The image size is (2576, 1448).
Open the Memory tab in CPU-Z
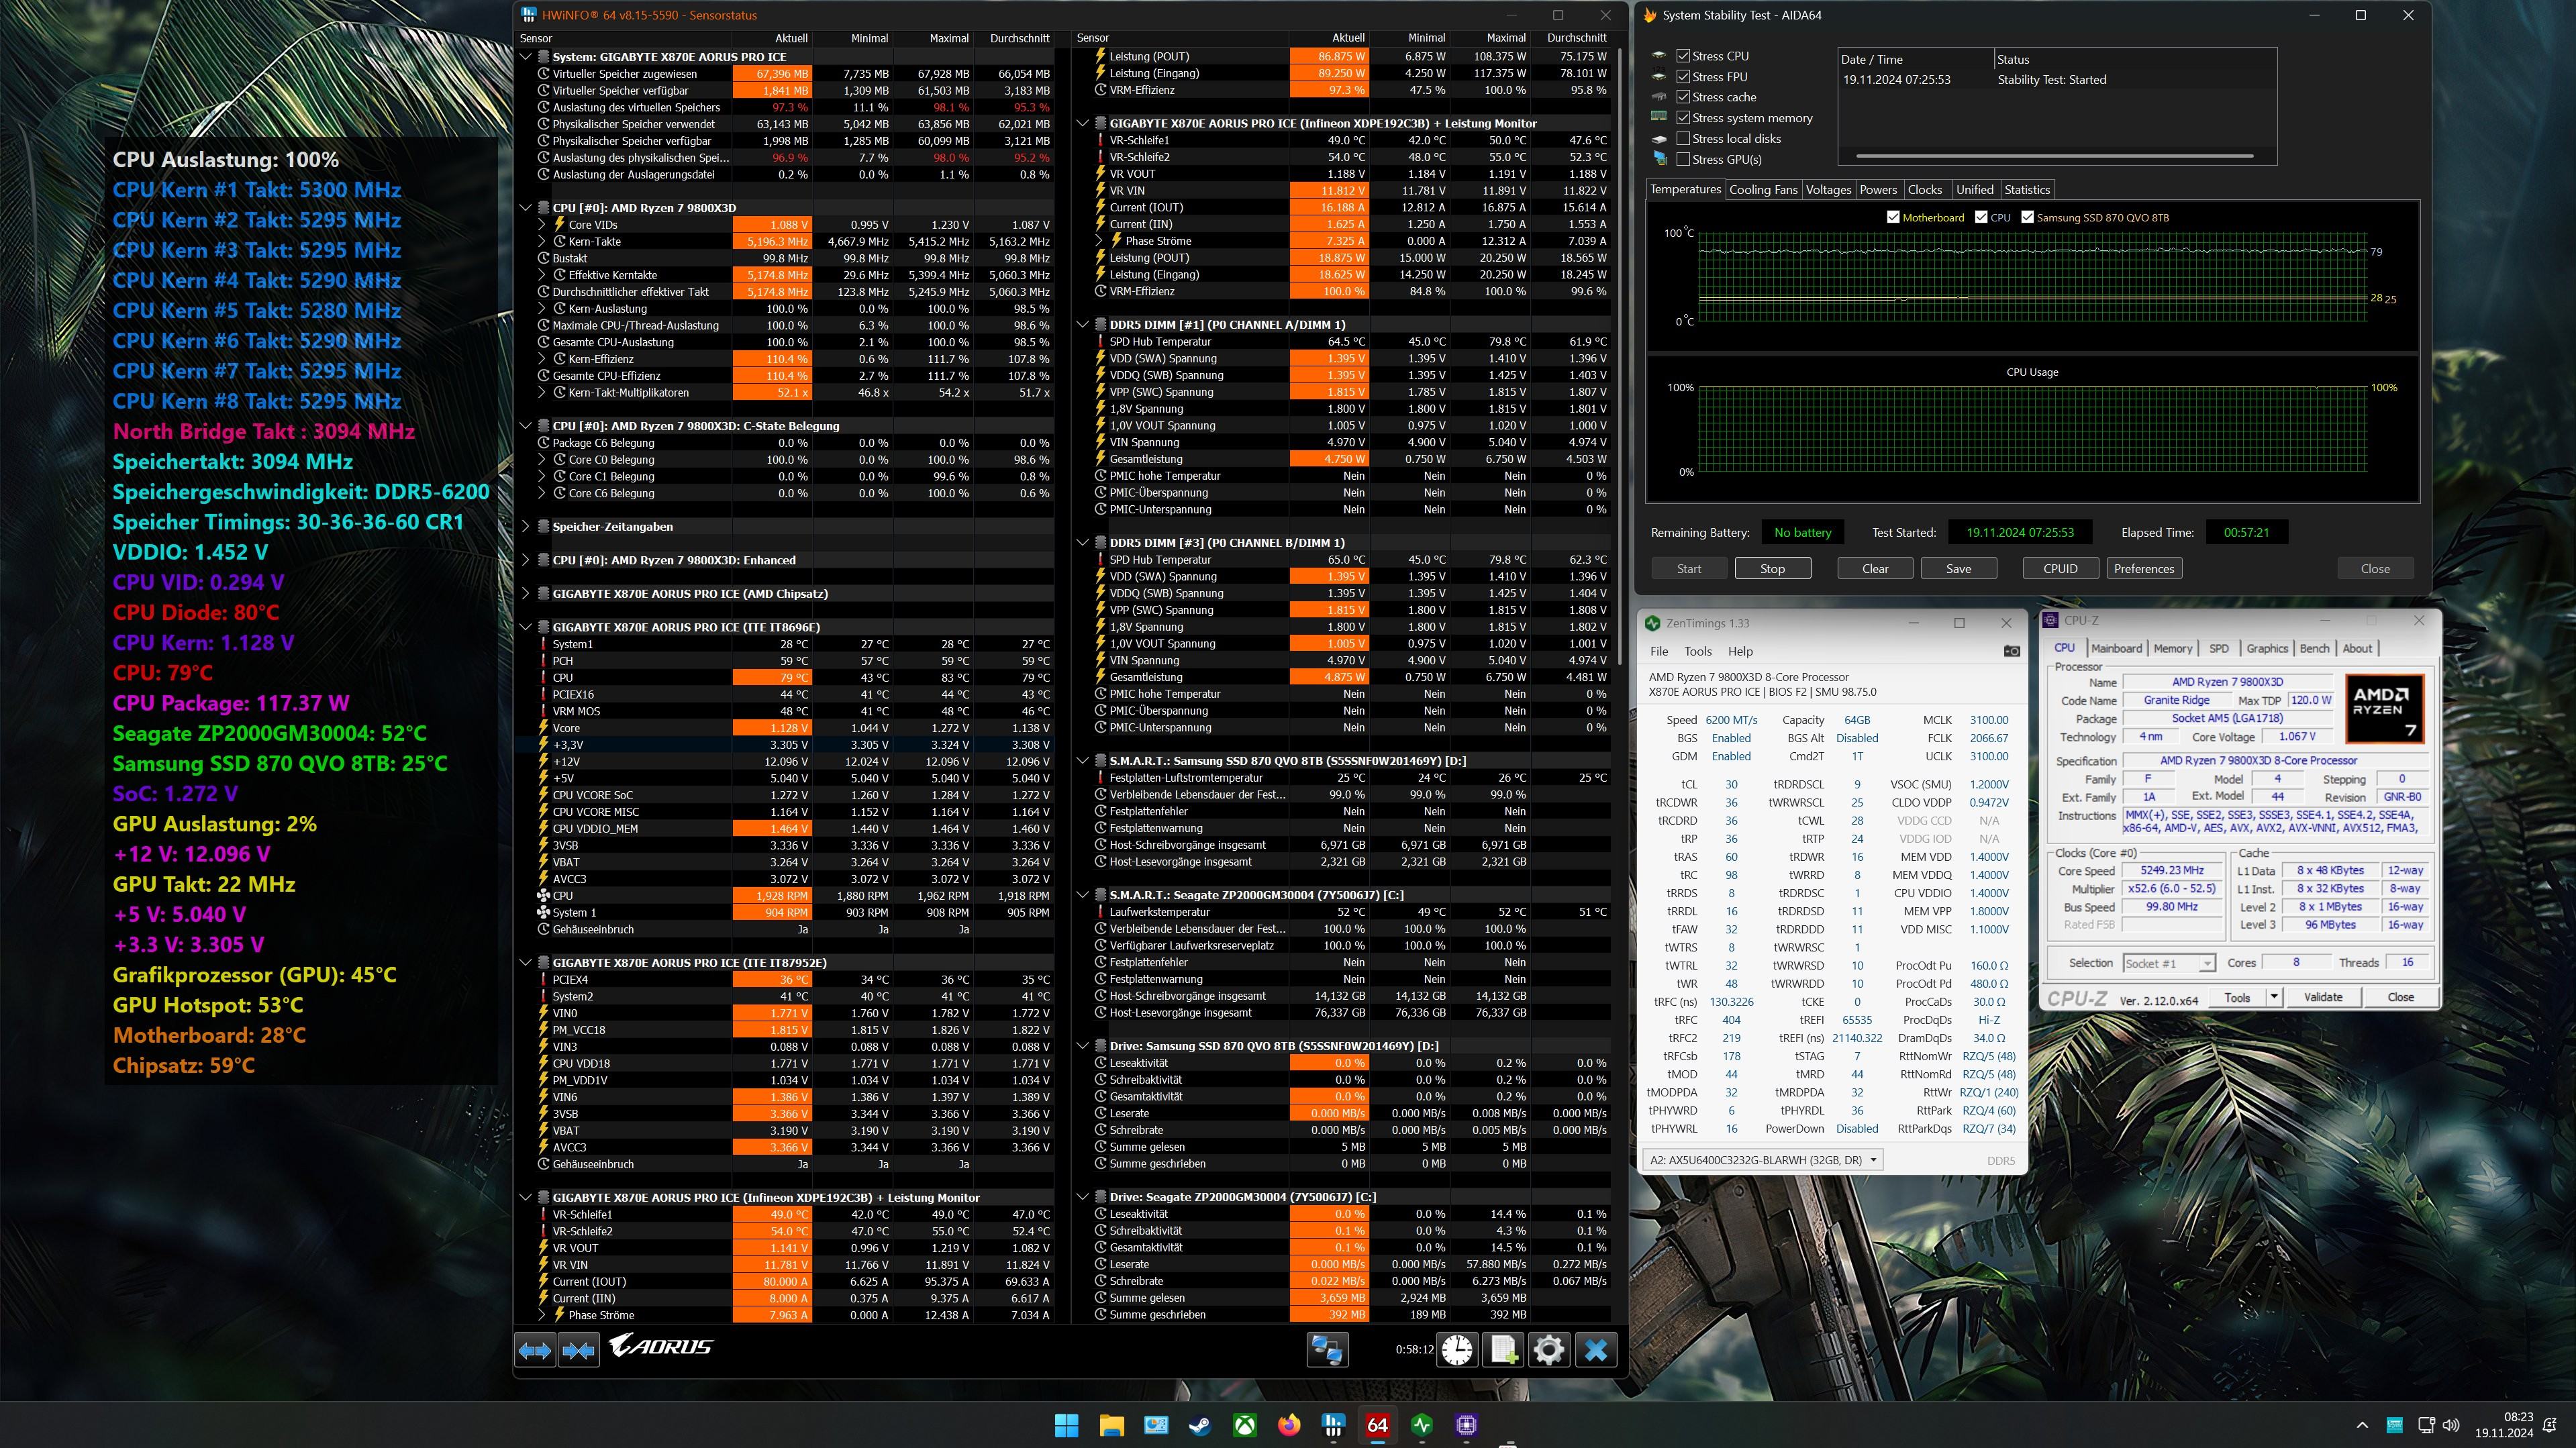click(x=2172, y=648)
